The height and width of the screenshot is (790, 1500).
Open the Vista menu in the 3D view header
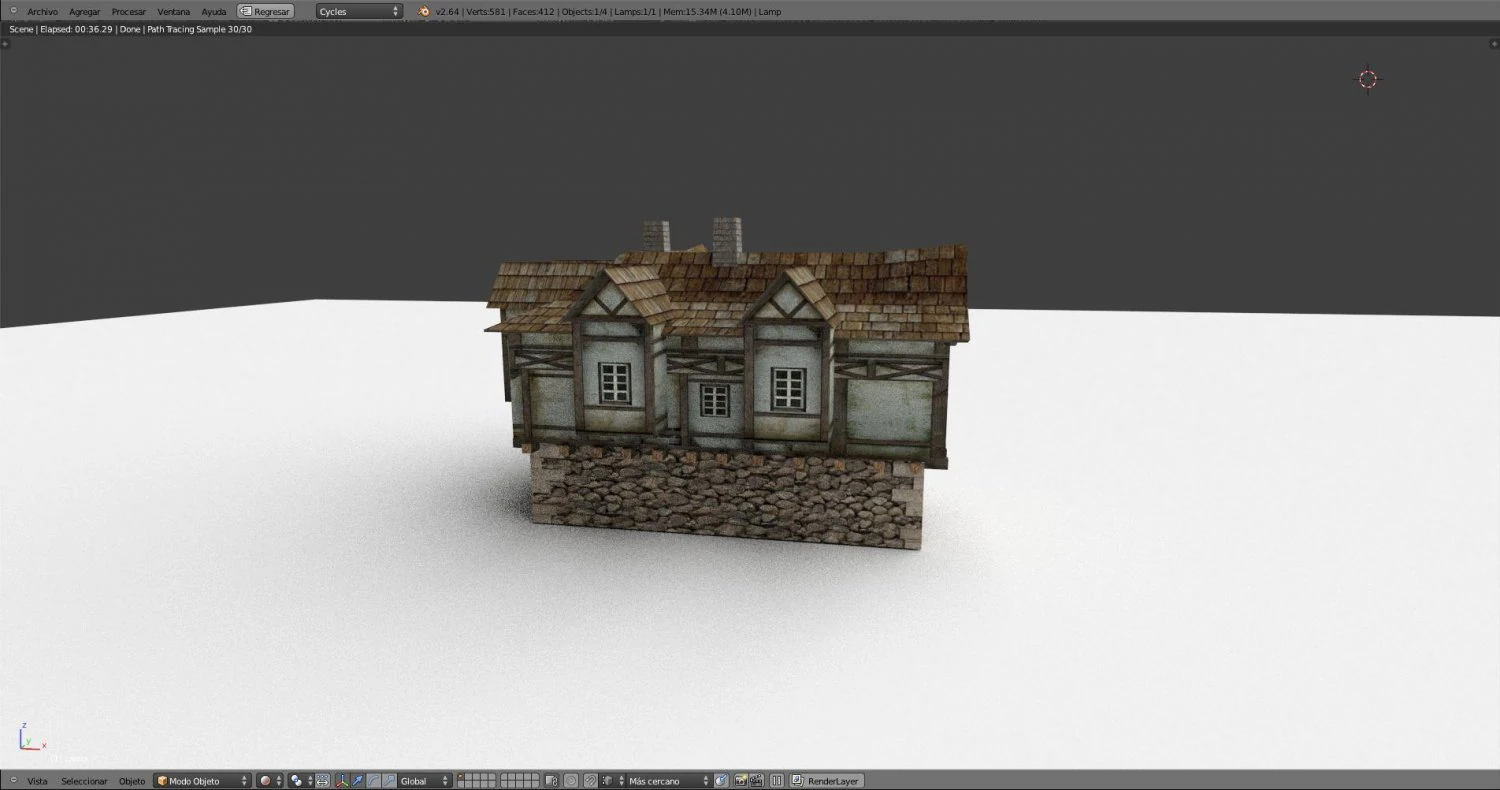(x=37, y=781)
